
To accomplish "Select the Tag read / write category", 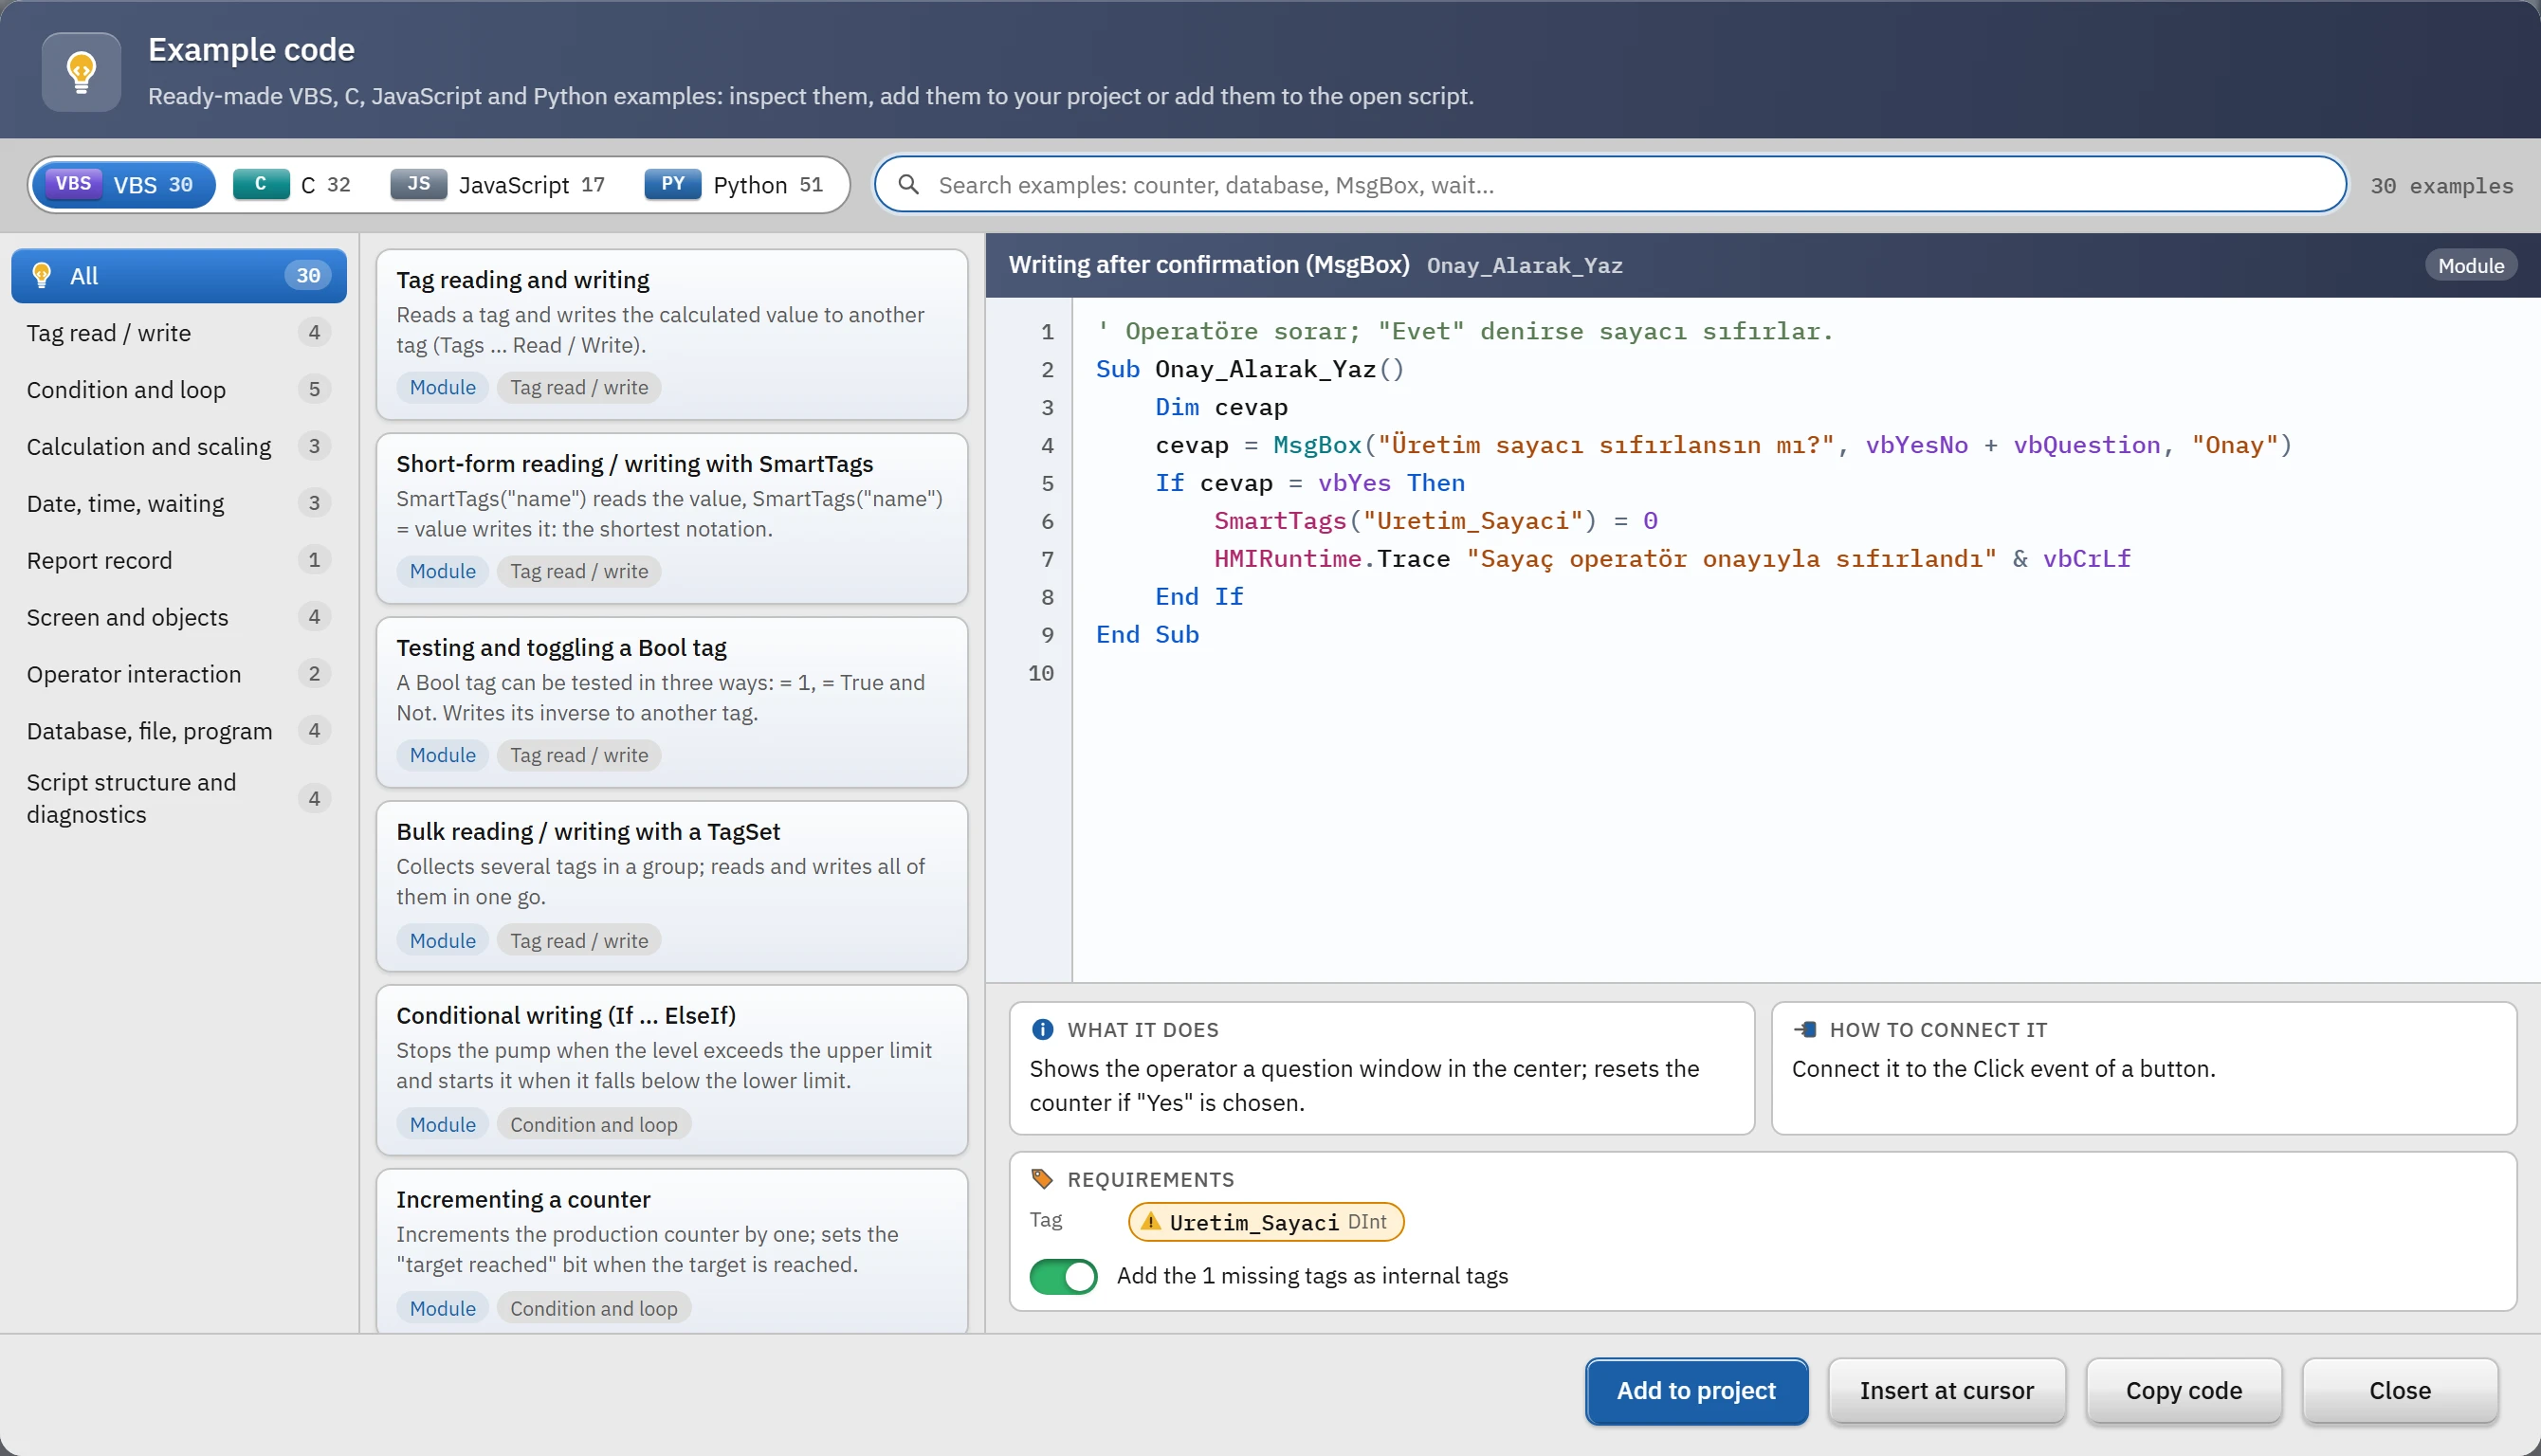I will point(179,332).
